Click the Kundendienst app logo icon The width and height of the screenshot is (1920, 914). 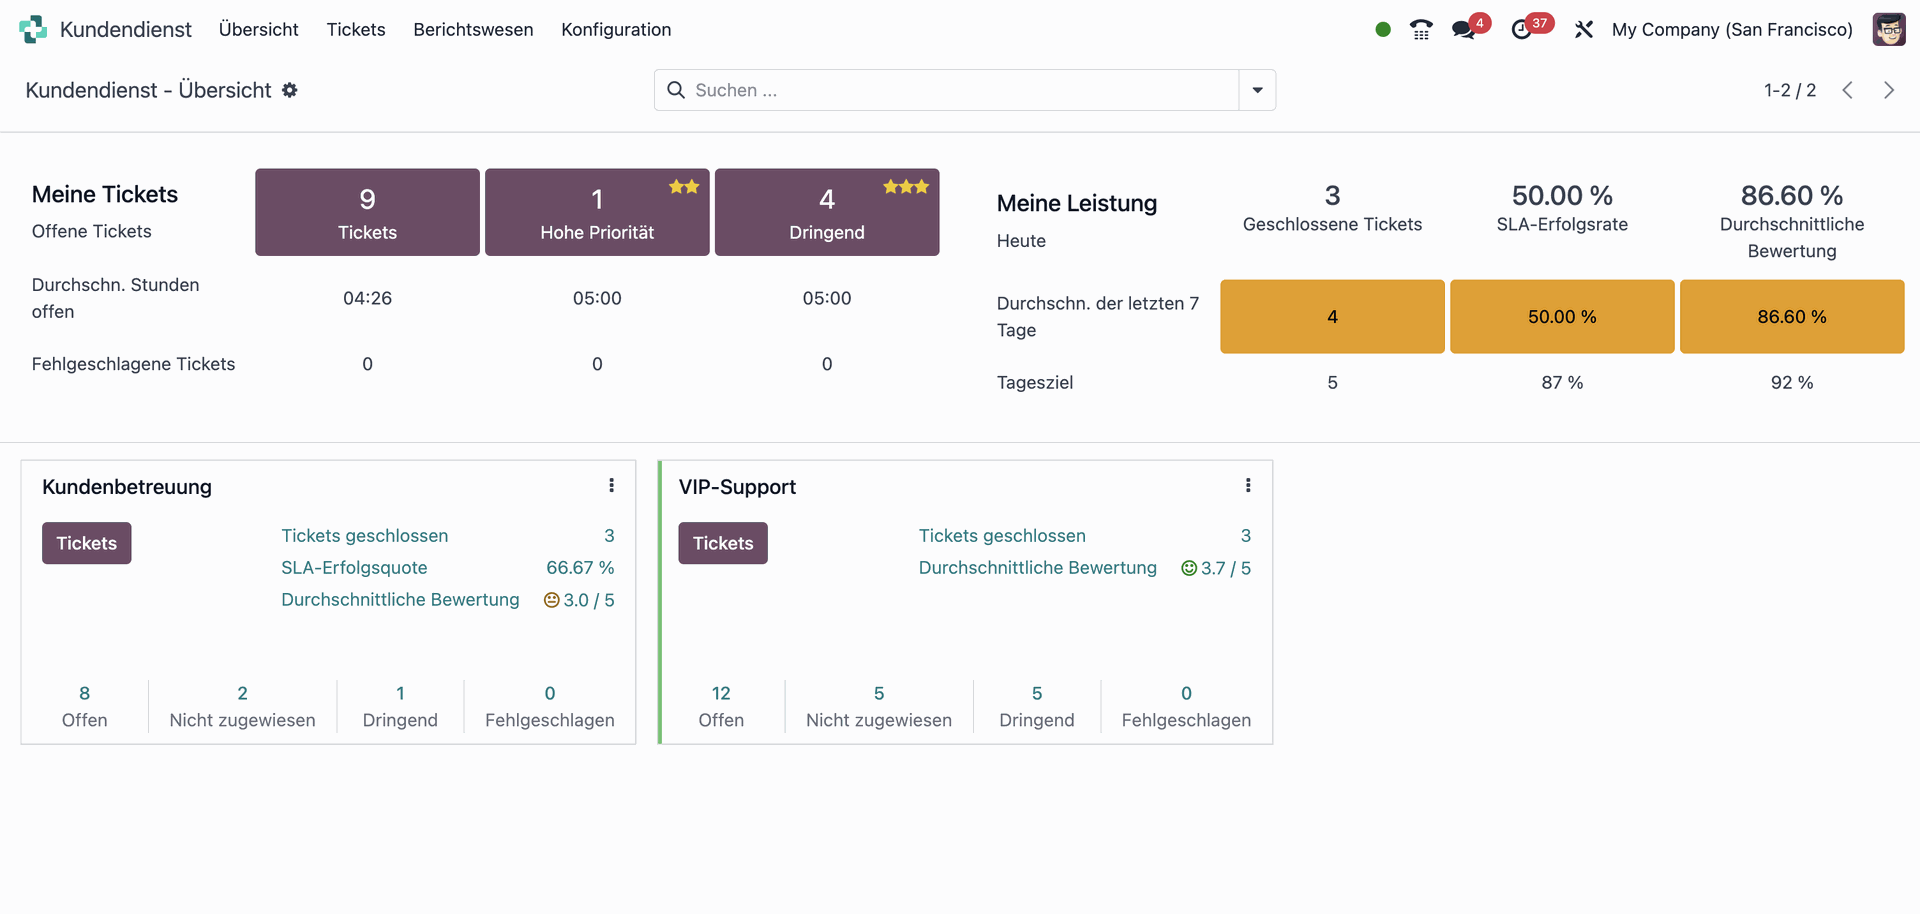coord(33,30)
